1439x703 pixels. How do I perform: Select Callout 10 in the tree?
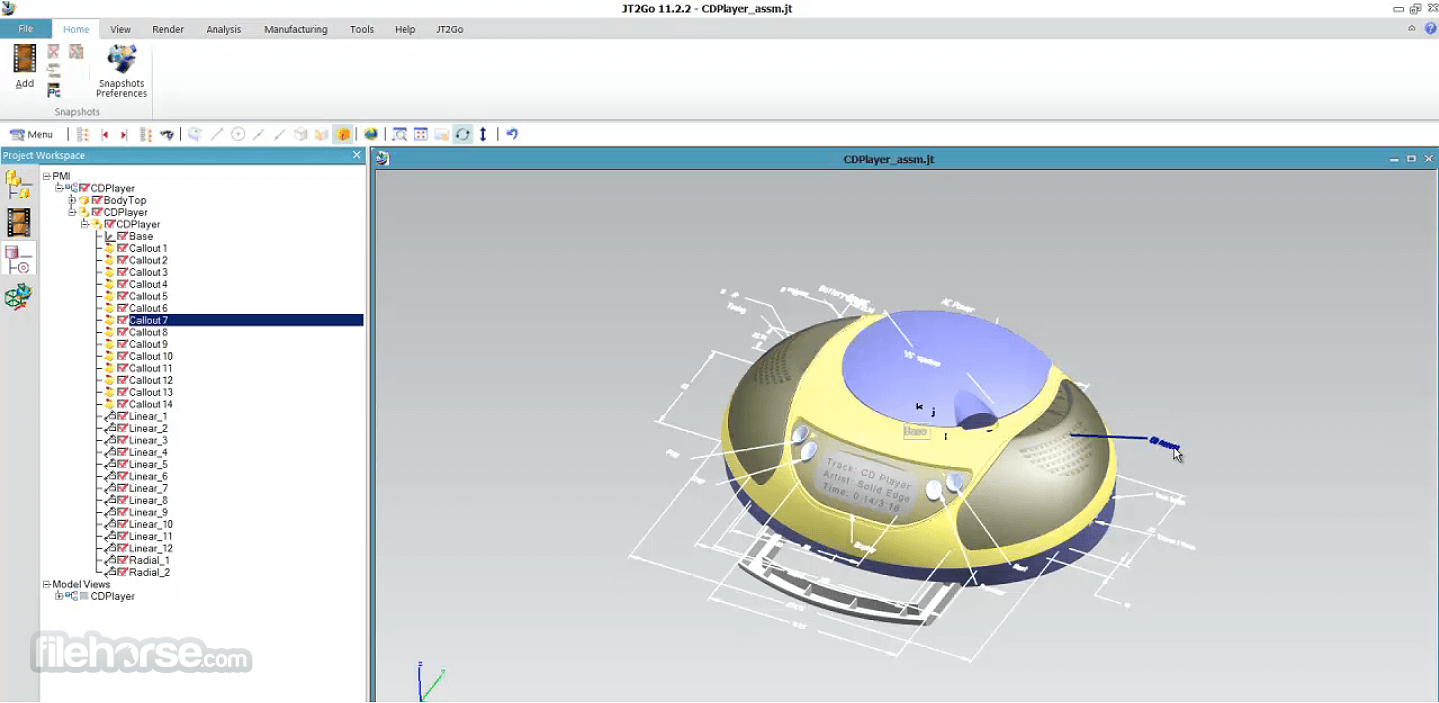pos(151,357)
